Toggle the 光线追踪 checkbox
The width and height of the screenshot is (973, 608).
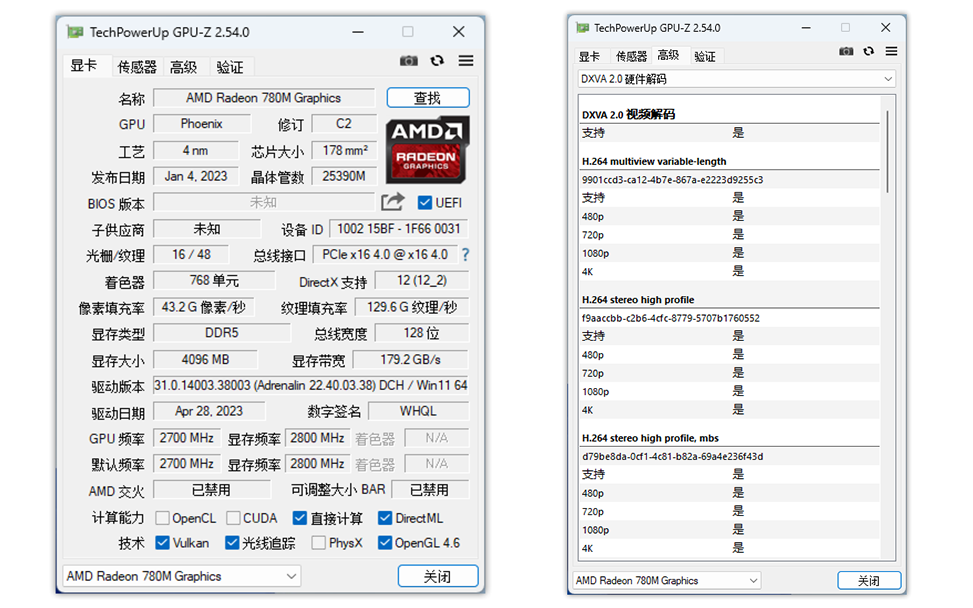click(x=232, y=543)
